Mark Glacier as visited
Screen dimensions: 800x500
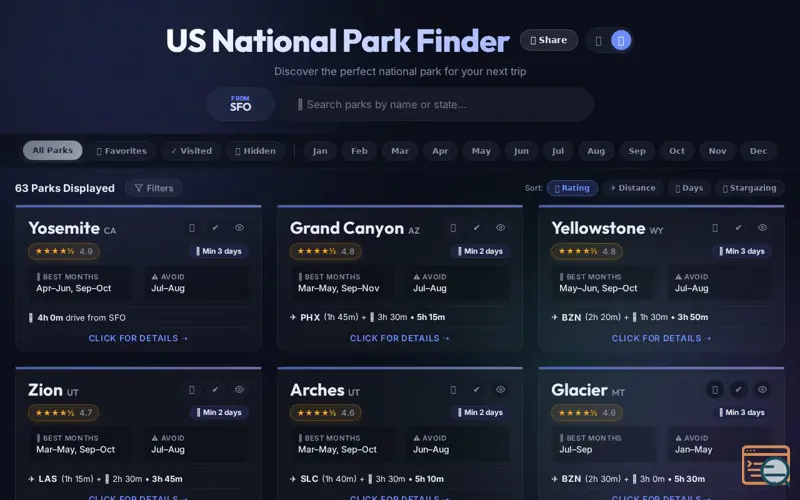[x=738, y=390]
